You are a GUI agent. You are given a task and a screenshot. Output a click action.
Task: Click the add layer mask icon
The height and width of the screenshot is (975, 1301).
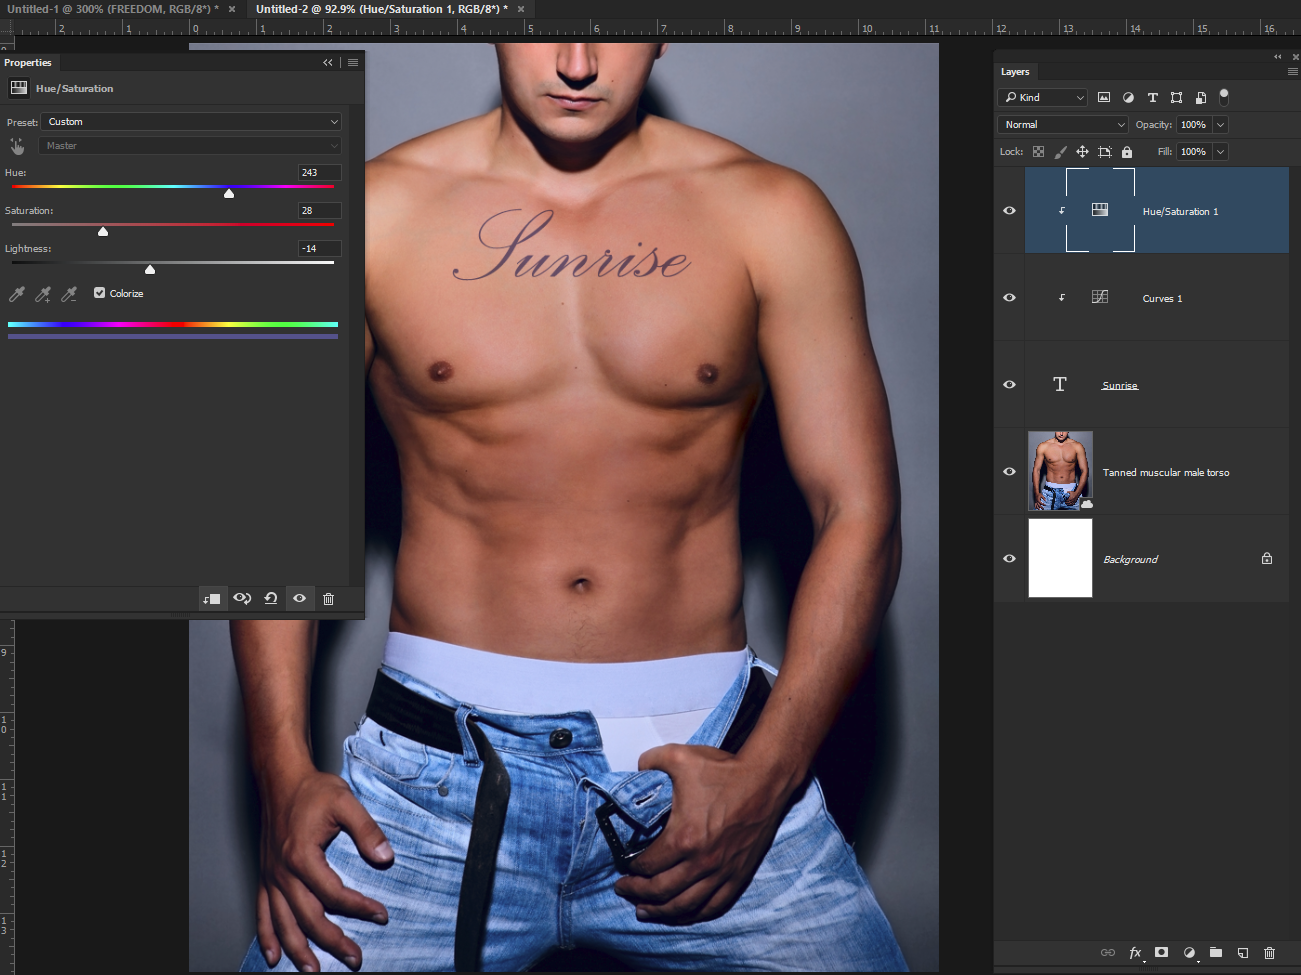(1161, 953)
